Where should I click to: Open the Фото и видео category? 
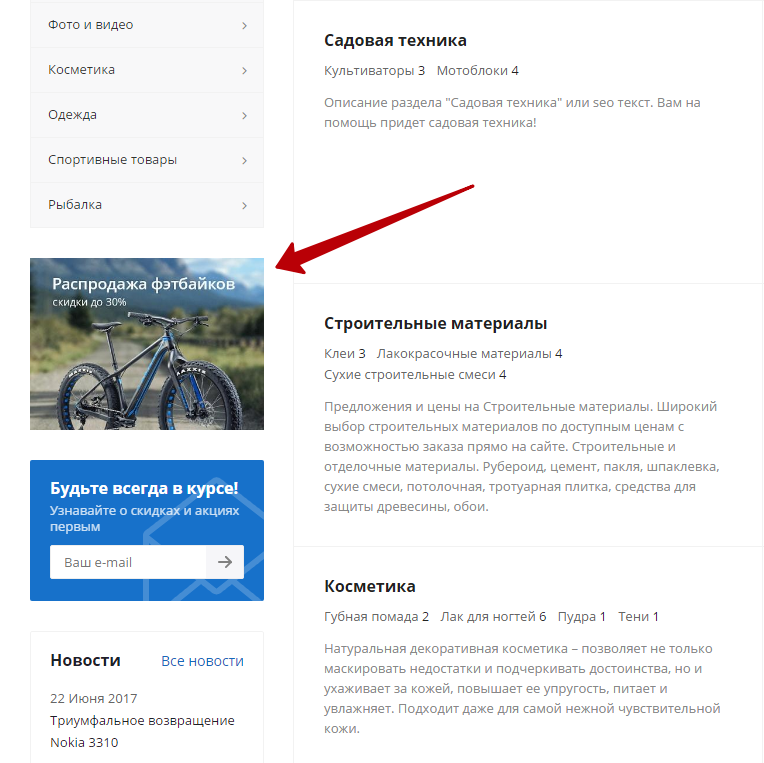tap(147, 25)
